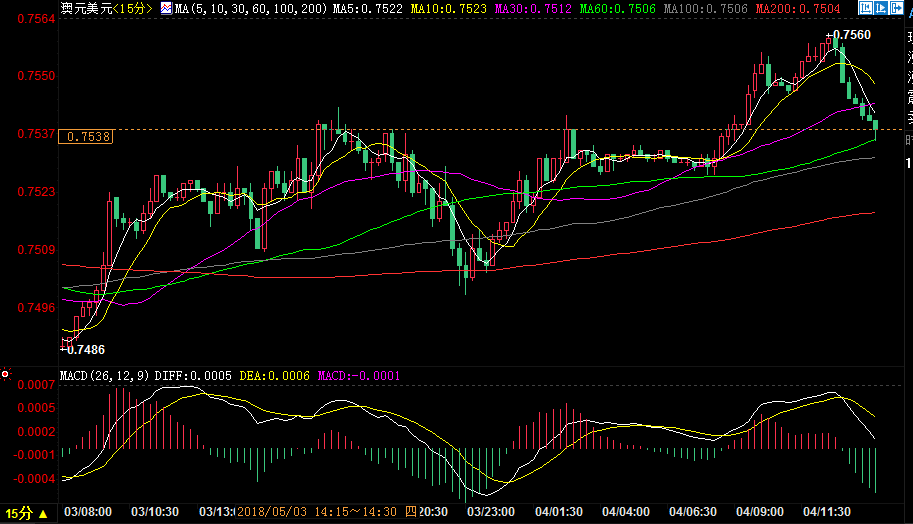Click the 04/06:30 time axis label

click(693, 512)
